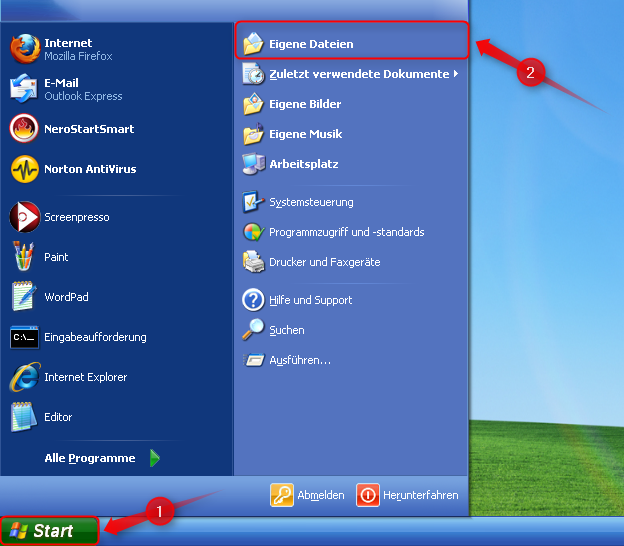Click the Suchen magnifier icon
The width and height of the screenshot is (624, 546).
pyautogui.click(x=253, y=330)
